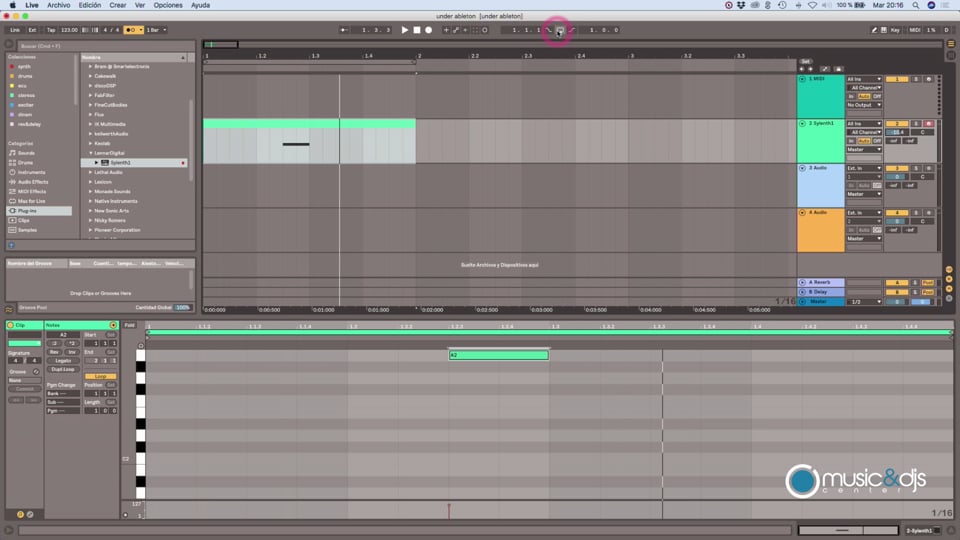Toggle the loop switch in transport bar
Screen dimensions: 960x540
coord(560,30)
